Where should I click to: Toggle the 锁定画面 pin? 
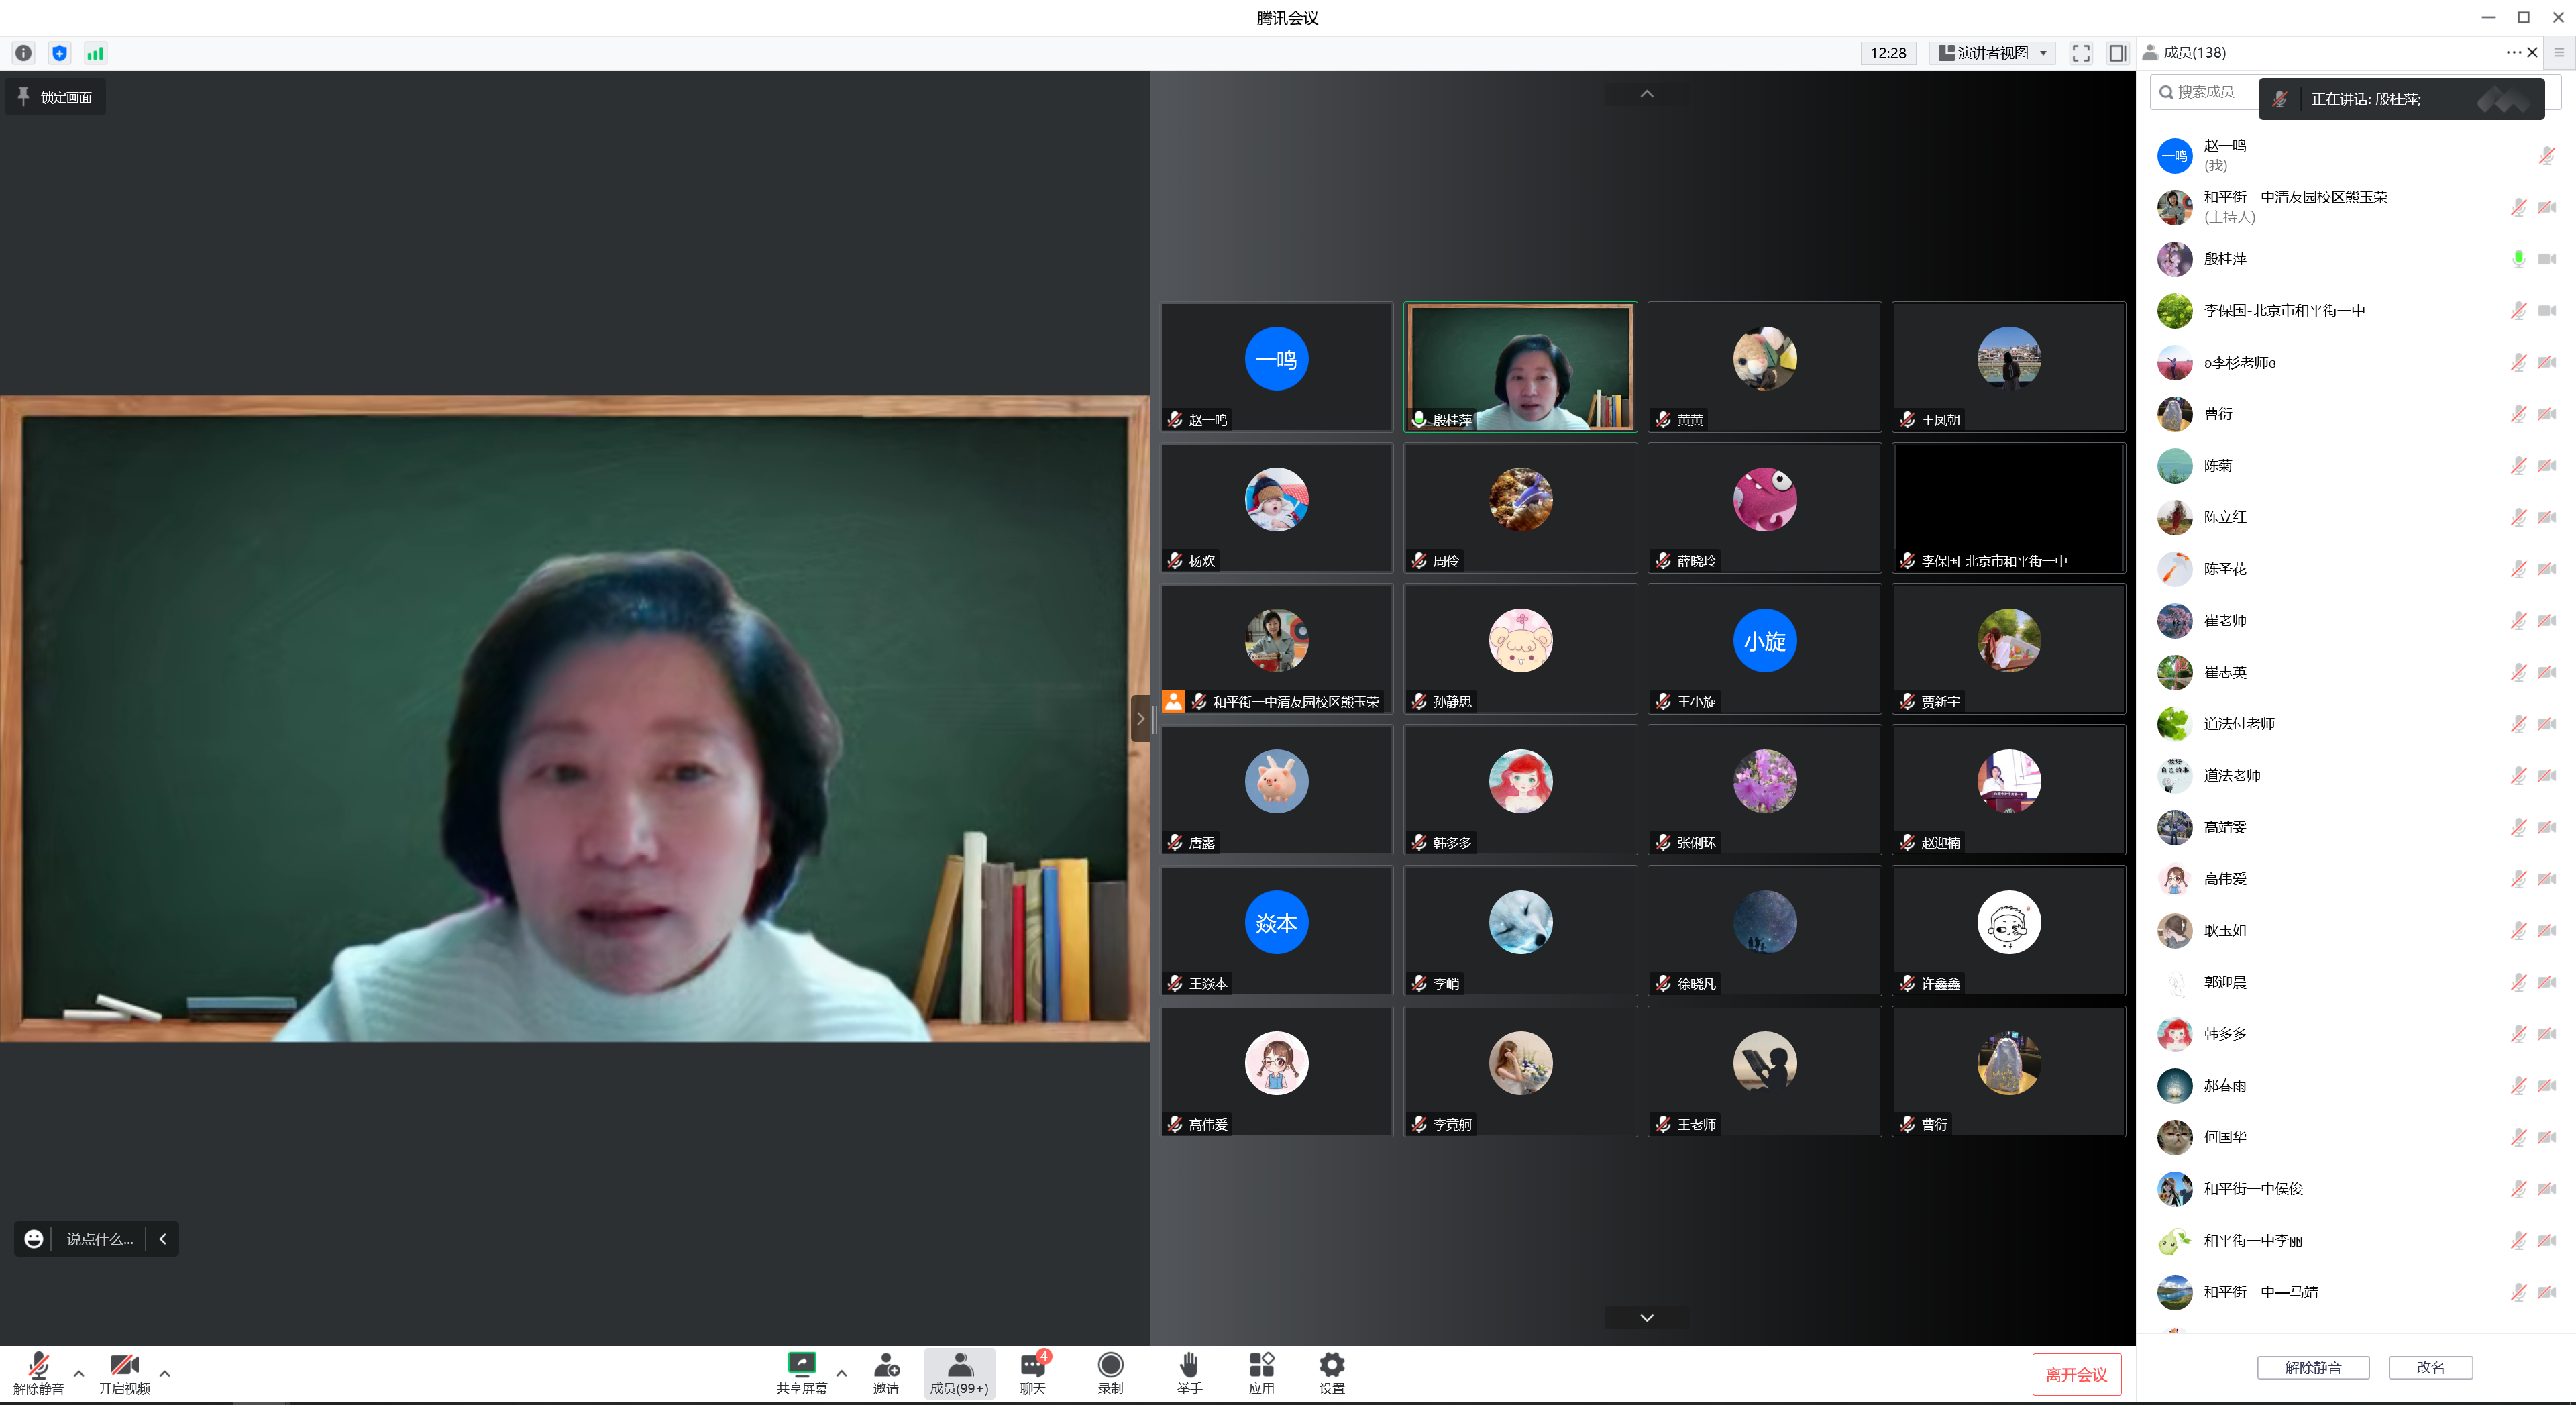pyautogui.click(x=55, y=97)
